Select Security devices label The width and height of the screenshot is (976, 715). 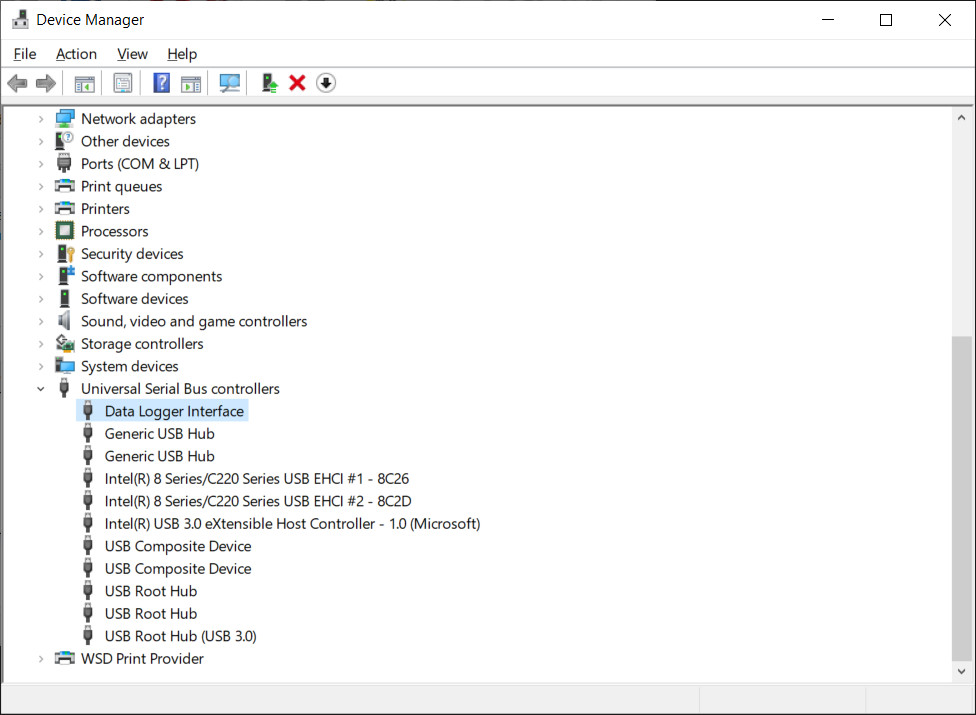132,254
